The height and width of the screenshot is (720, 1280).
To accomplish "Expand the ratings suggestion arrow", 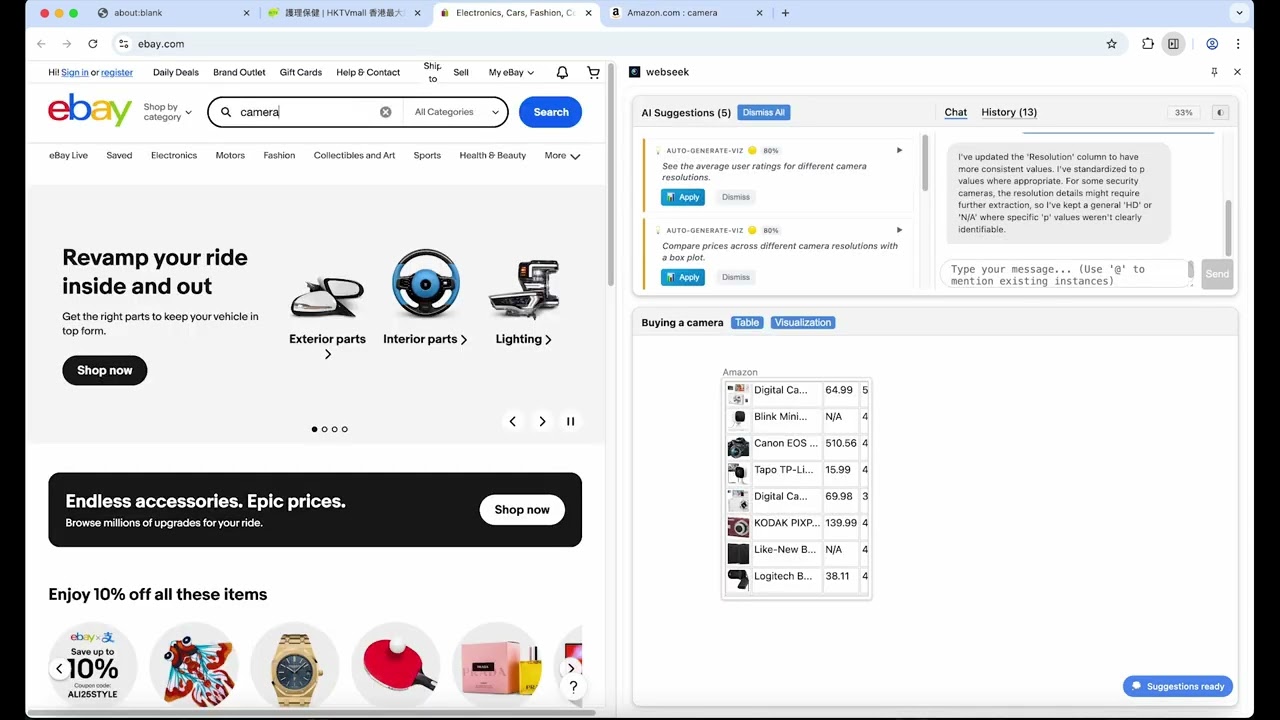I will point(899,150).
